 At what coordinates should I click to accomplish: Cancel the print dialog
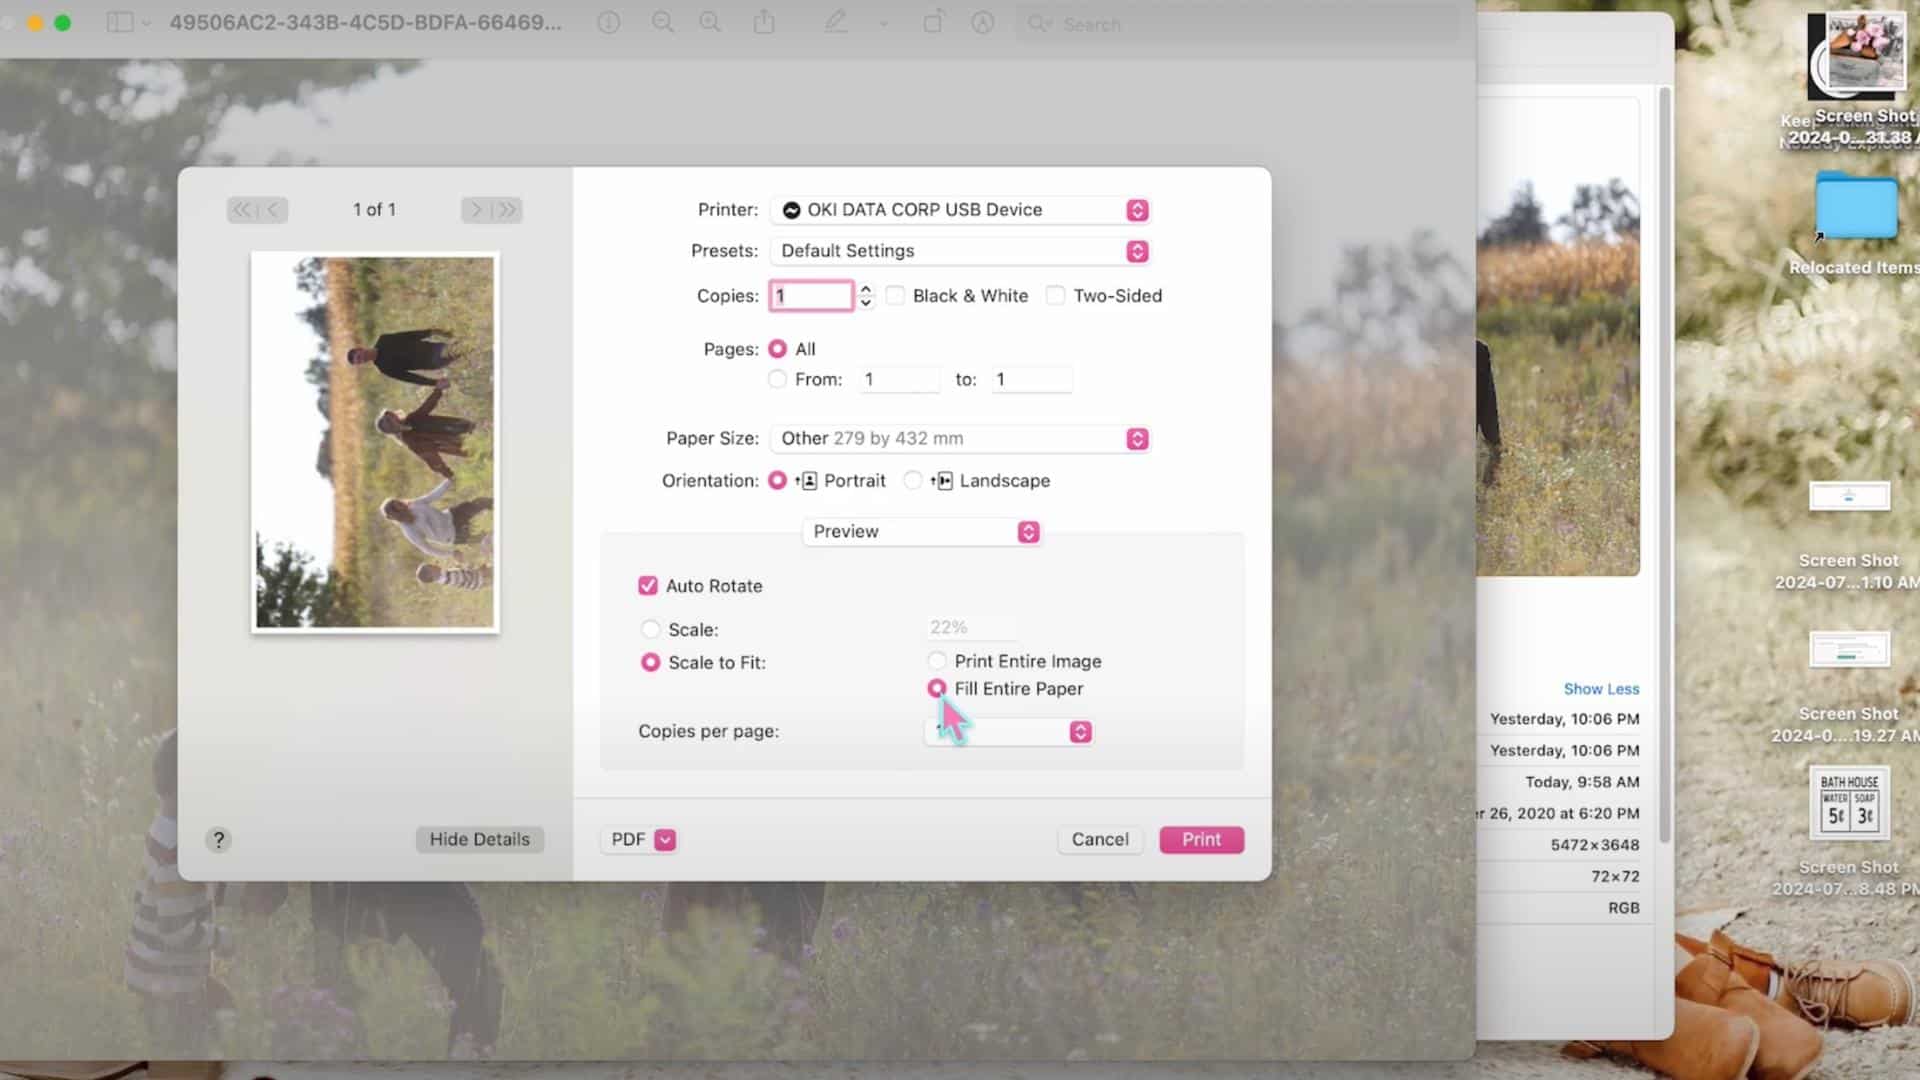click(1099, 839)
